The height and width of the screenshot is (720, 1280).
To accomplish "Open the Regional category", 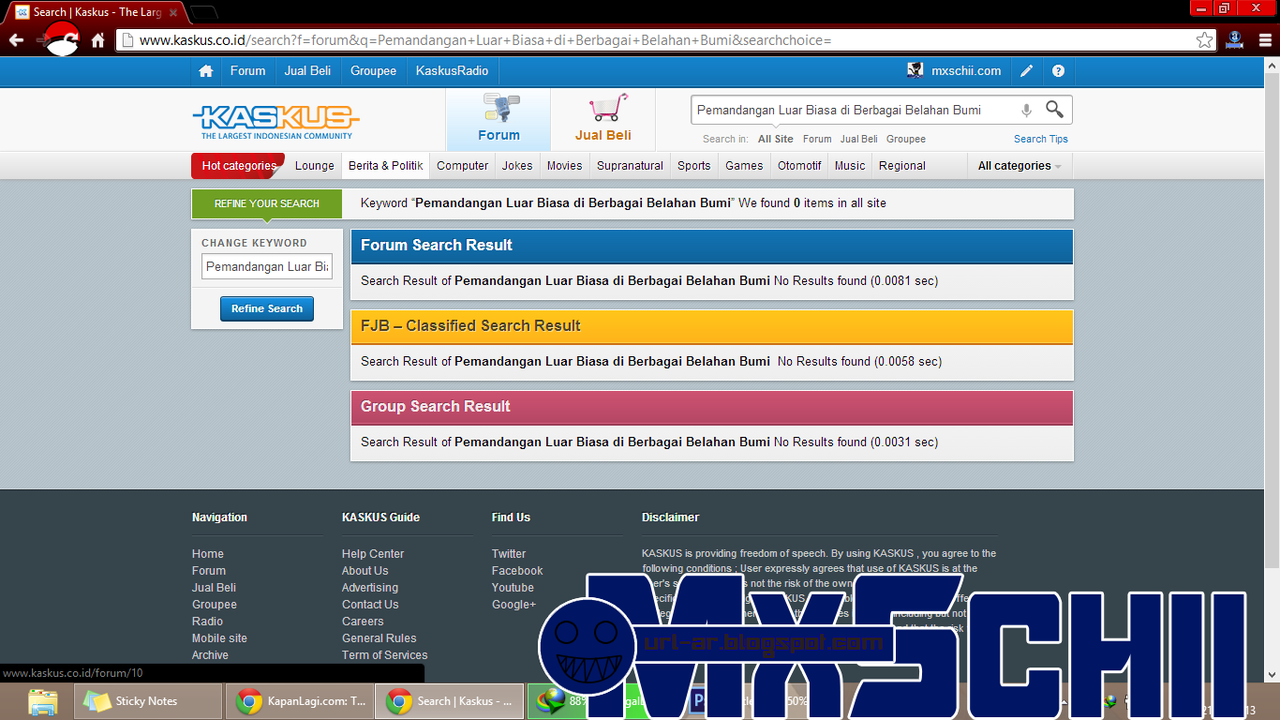I will pyautogui.click(x=903, y=166).
